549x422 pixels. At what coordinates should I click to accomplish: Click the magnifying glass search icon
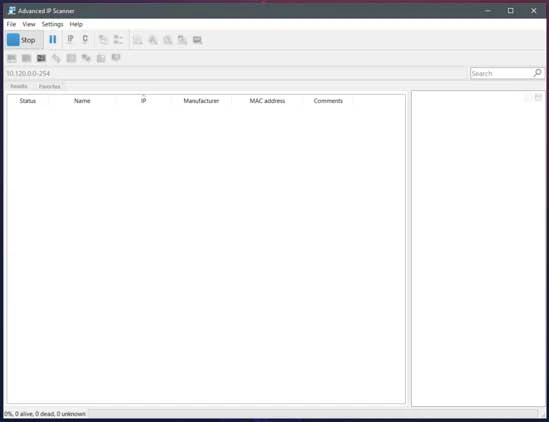coord(537,73)
